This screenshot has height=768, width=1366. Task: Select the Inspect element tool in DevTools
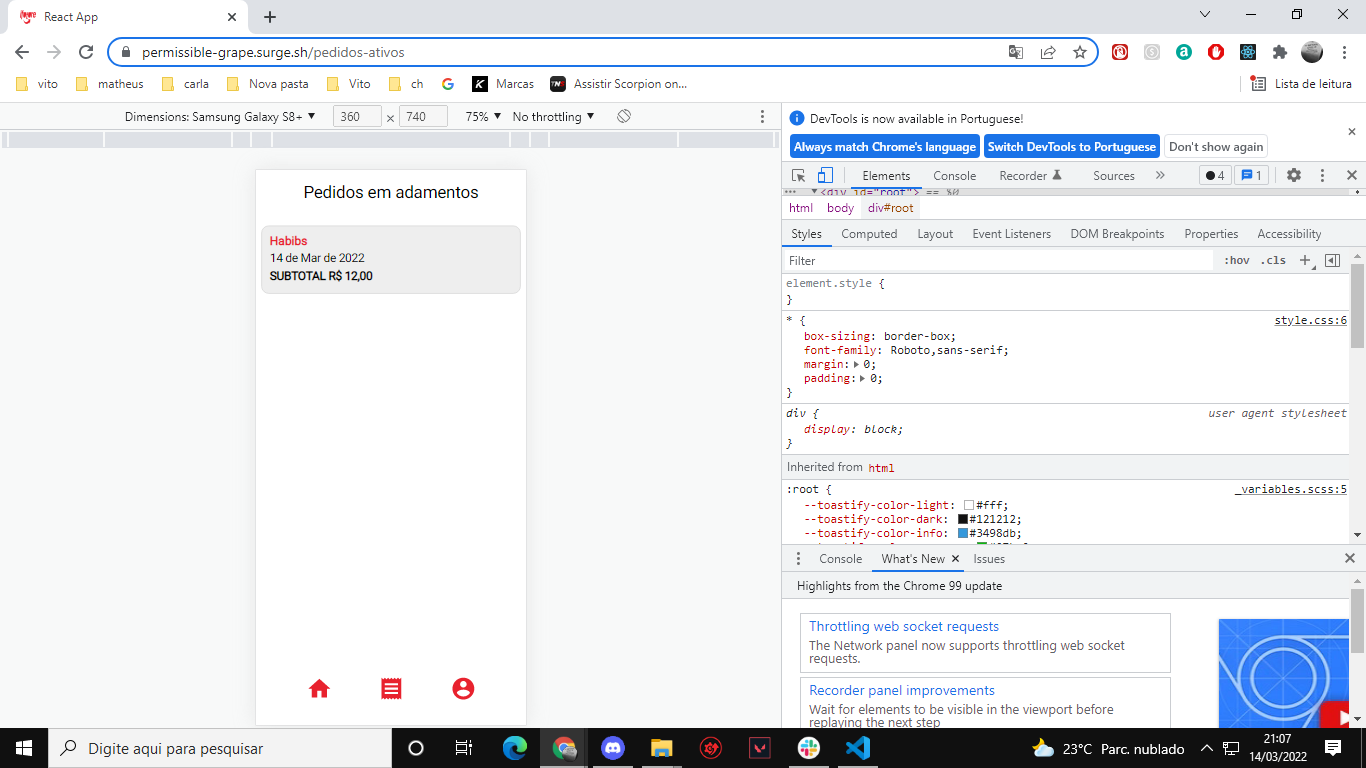point(797,174)
